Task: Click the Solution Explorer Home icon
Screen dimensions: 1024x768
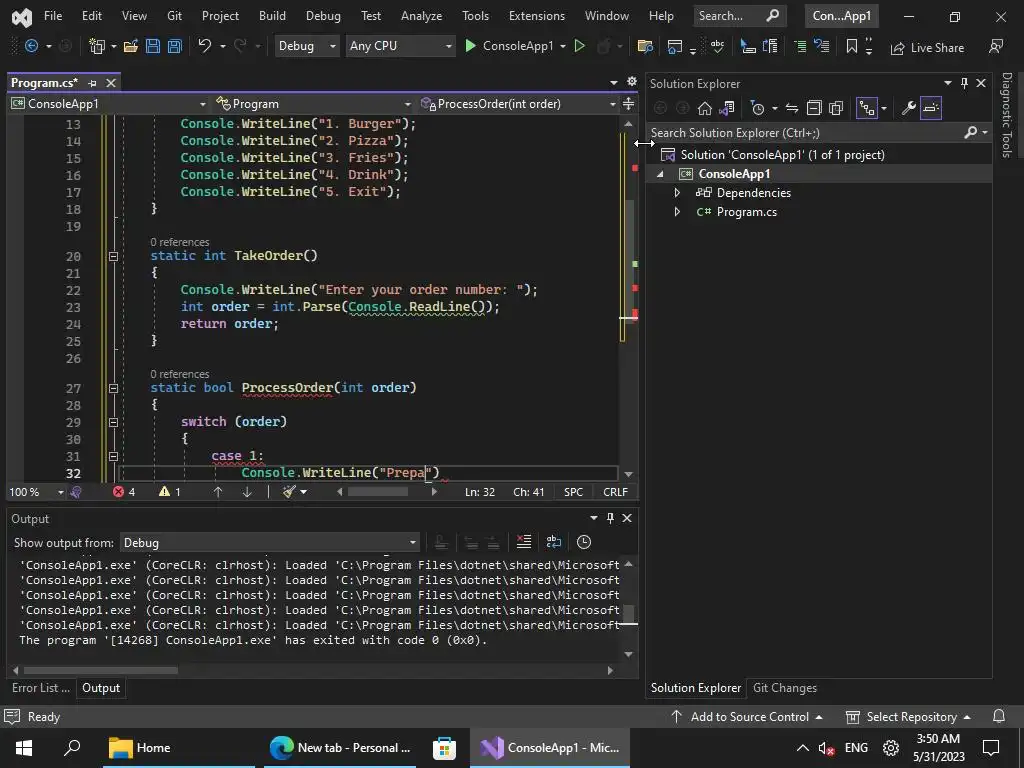Action: coord(705,108)
